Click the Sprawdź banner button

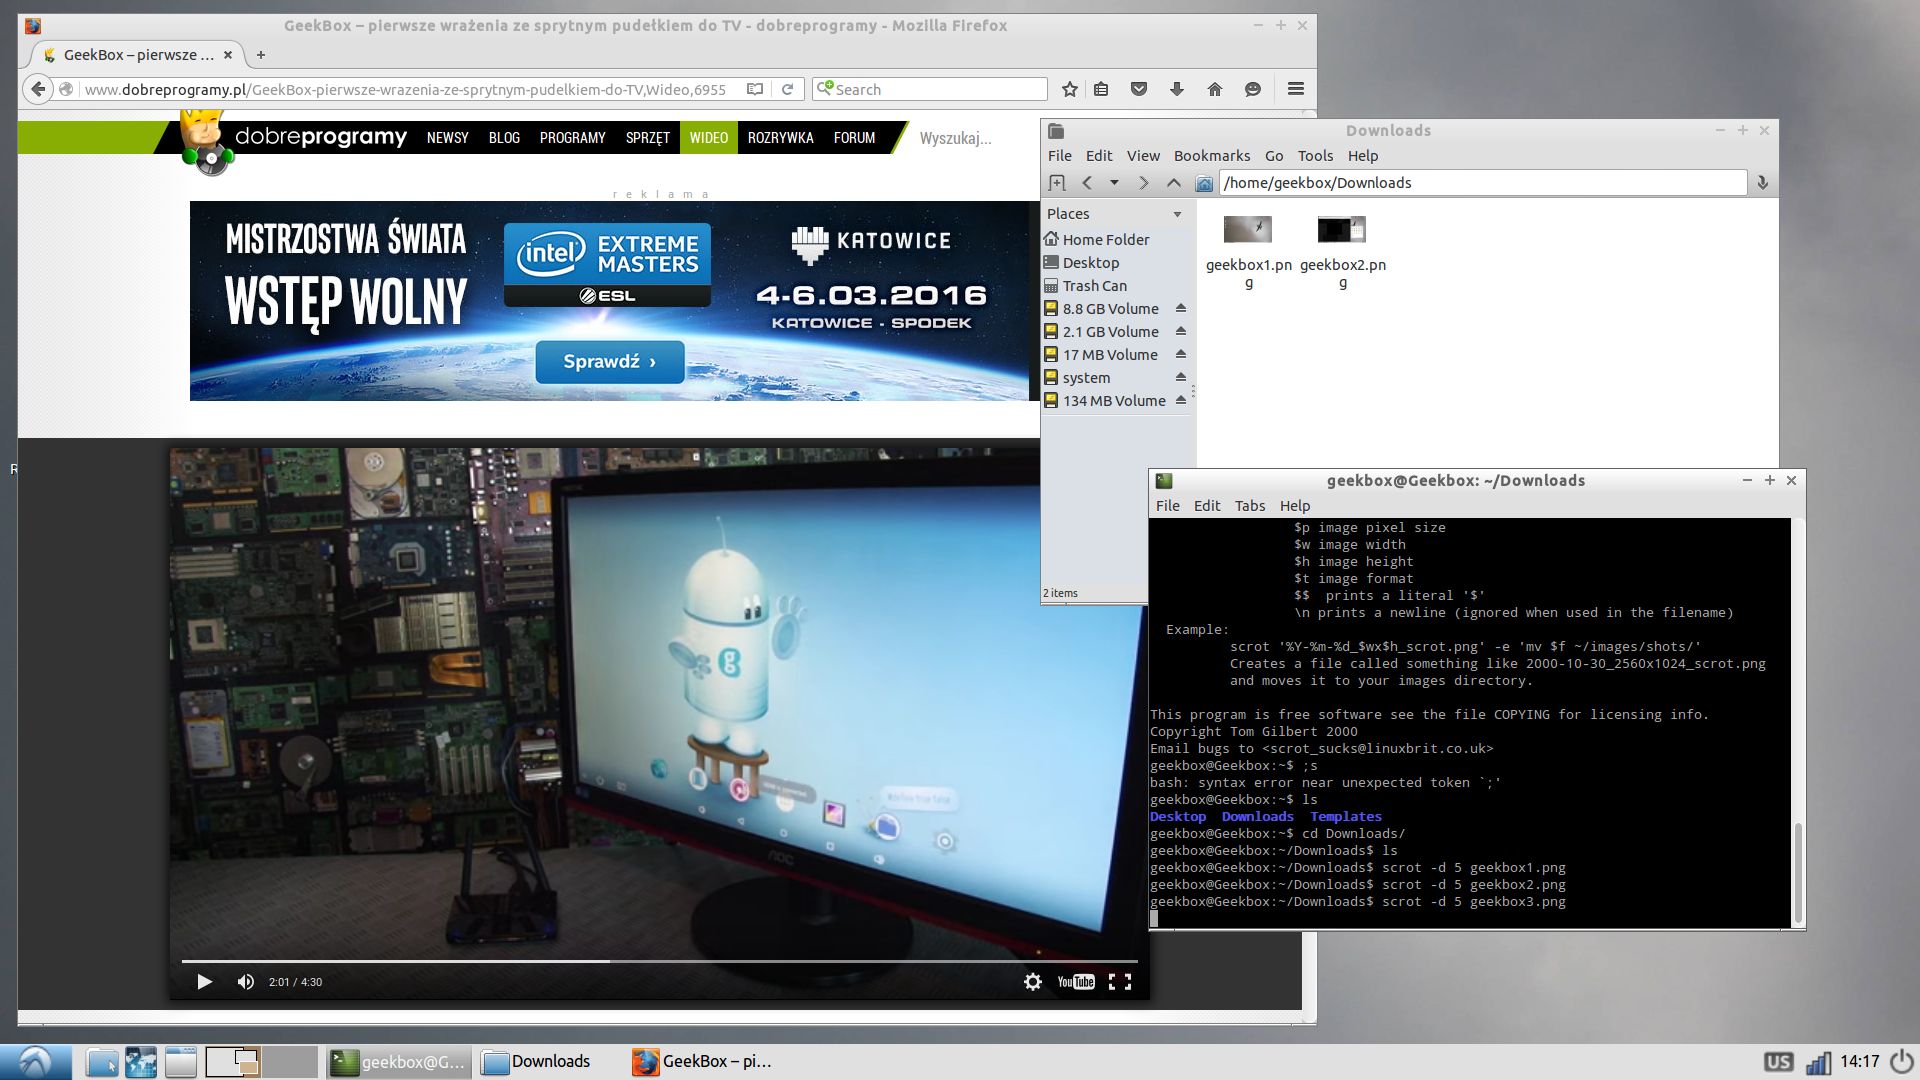pos(609,362)
